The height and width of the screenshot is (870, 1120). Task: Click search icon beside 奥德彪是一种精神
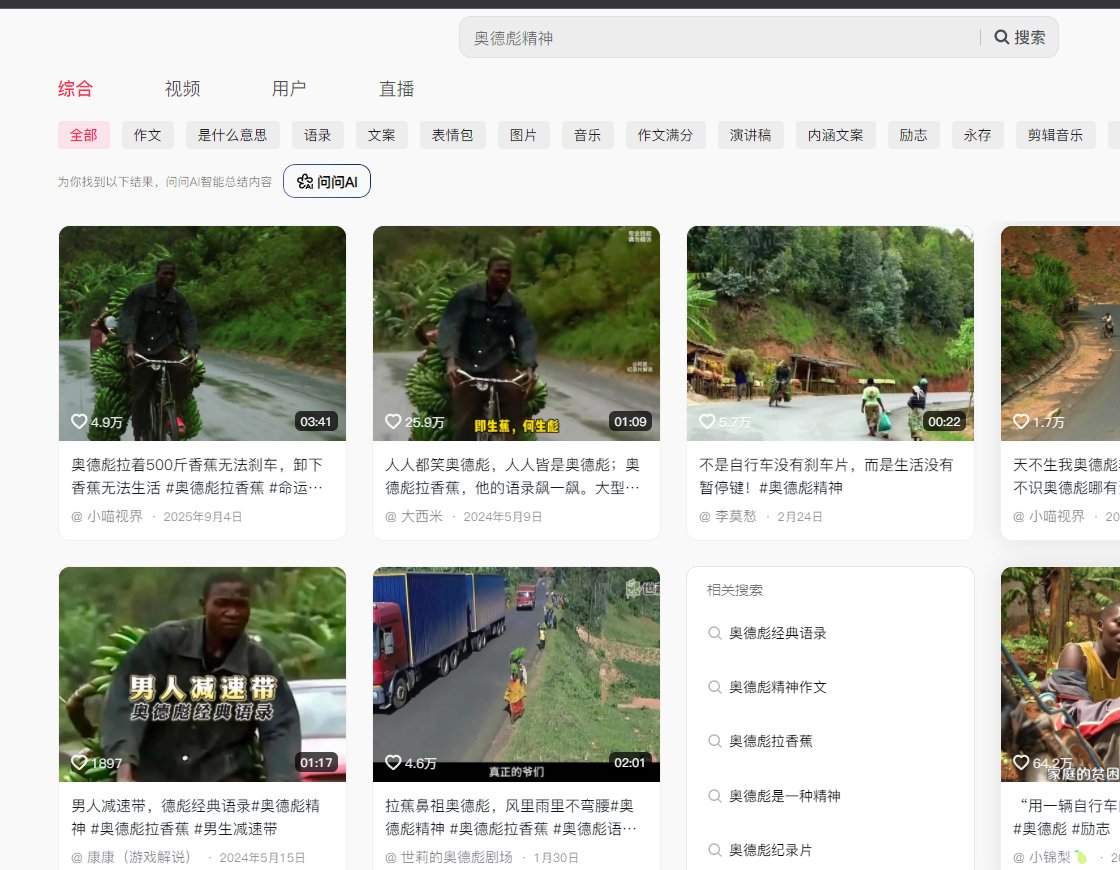coord(714,796)
